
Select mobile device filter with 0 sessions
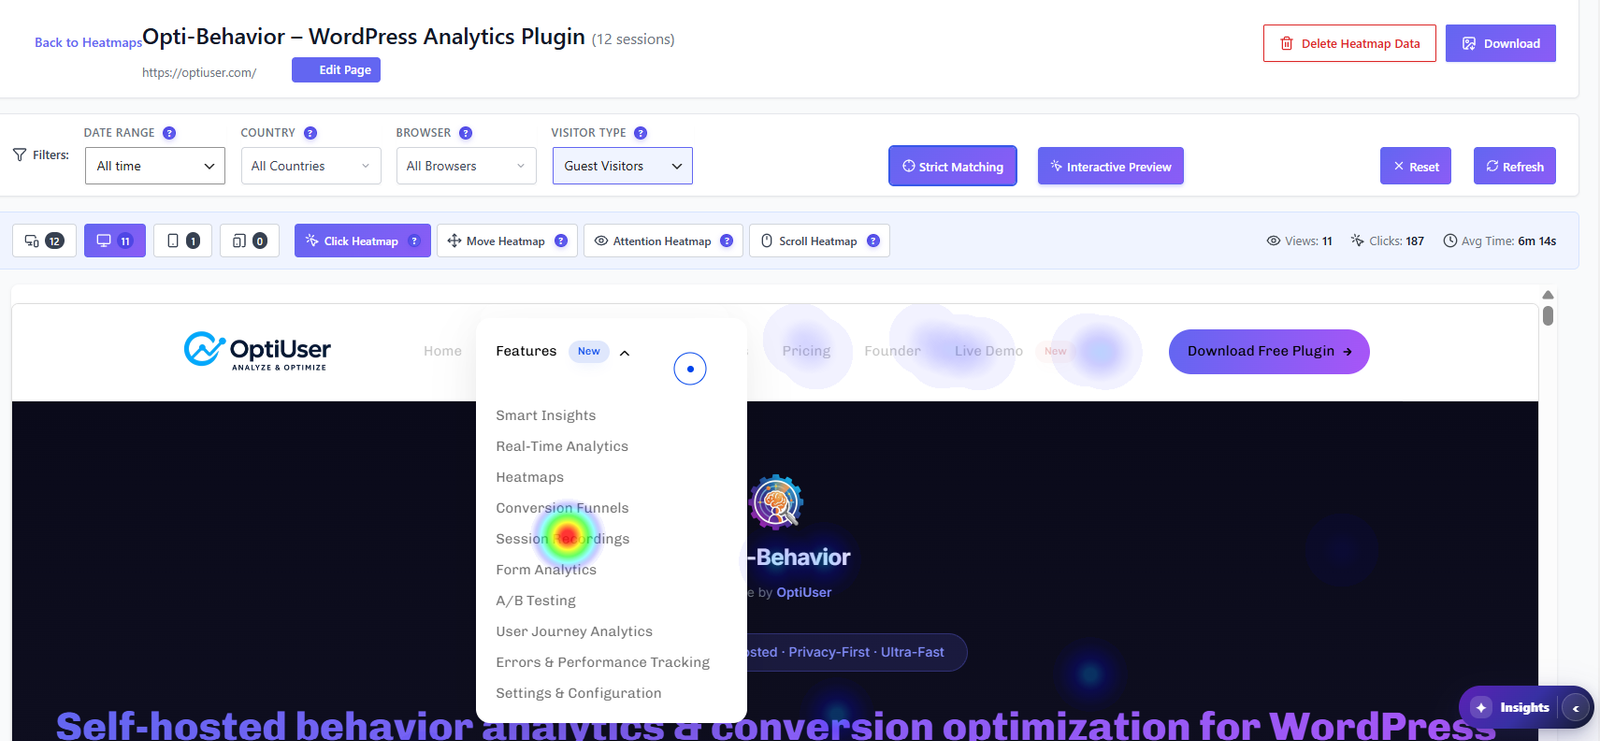[x=249, y=241]
